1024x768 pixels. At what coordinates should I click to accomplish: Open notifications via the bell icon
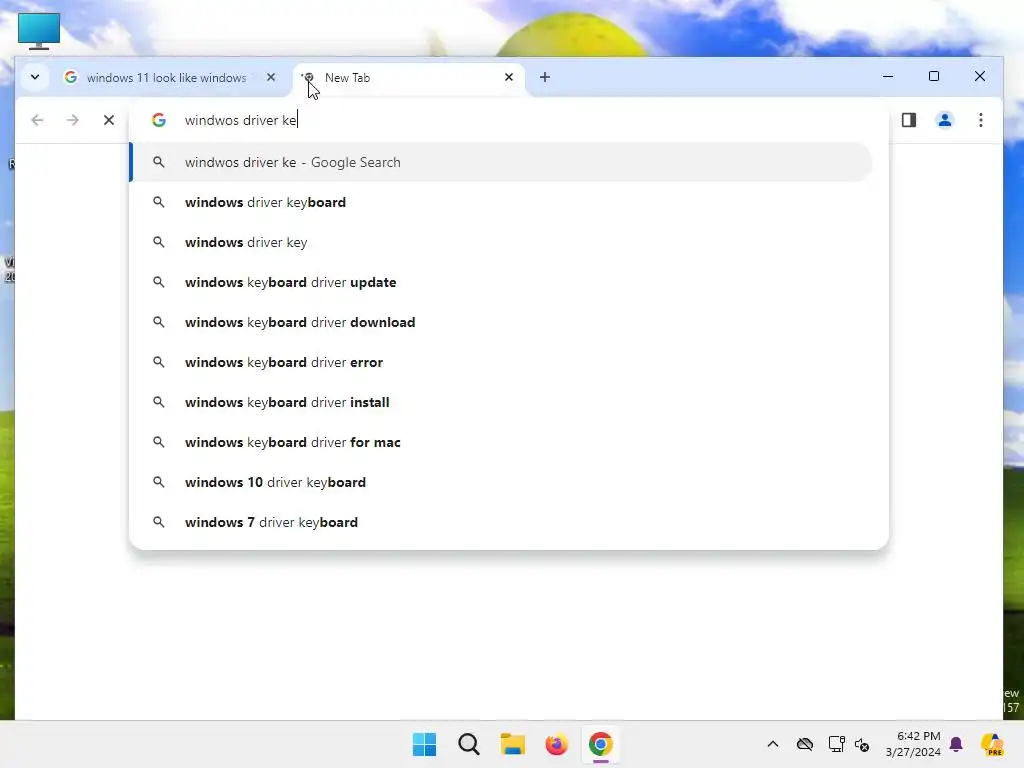coord(956,744)
